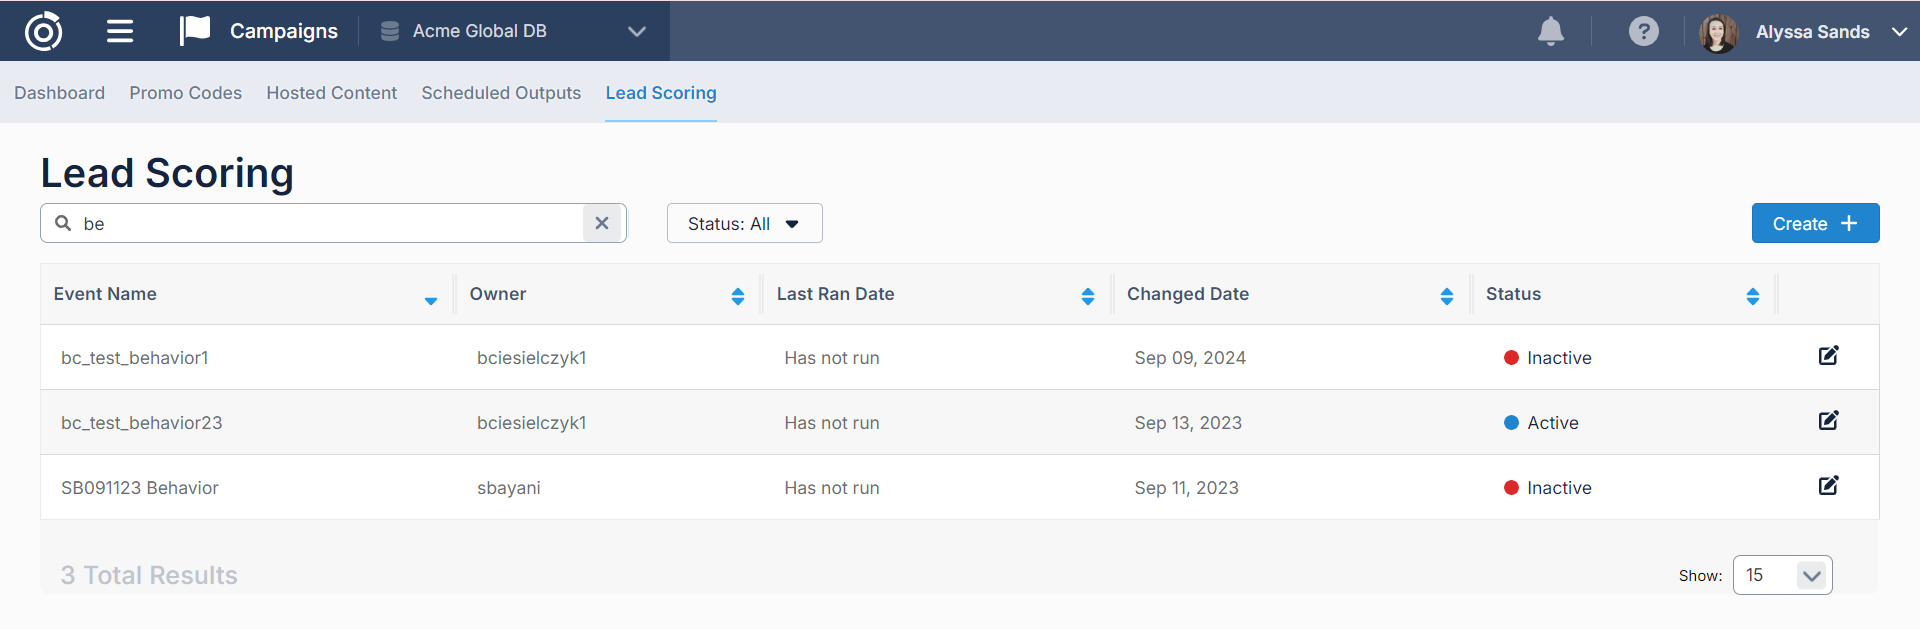Open the hamburger navigation menu
1920x629 pixels.
tap(120, 31)
